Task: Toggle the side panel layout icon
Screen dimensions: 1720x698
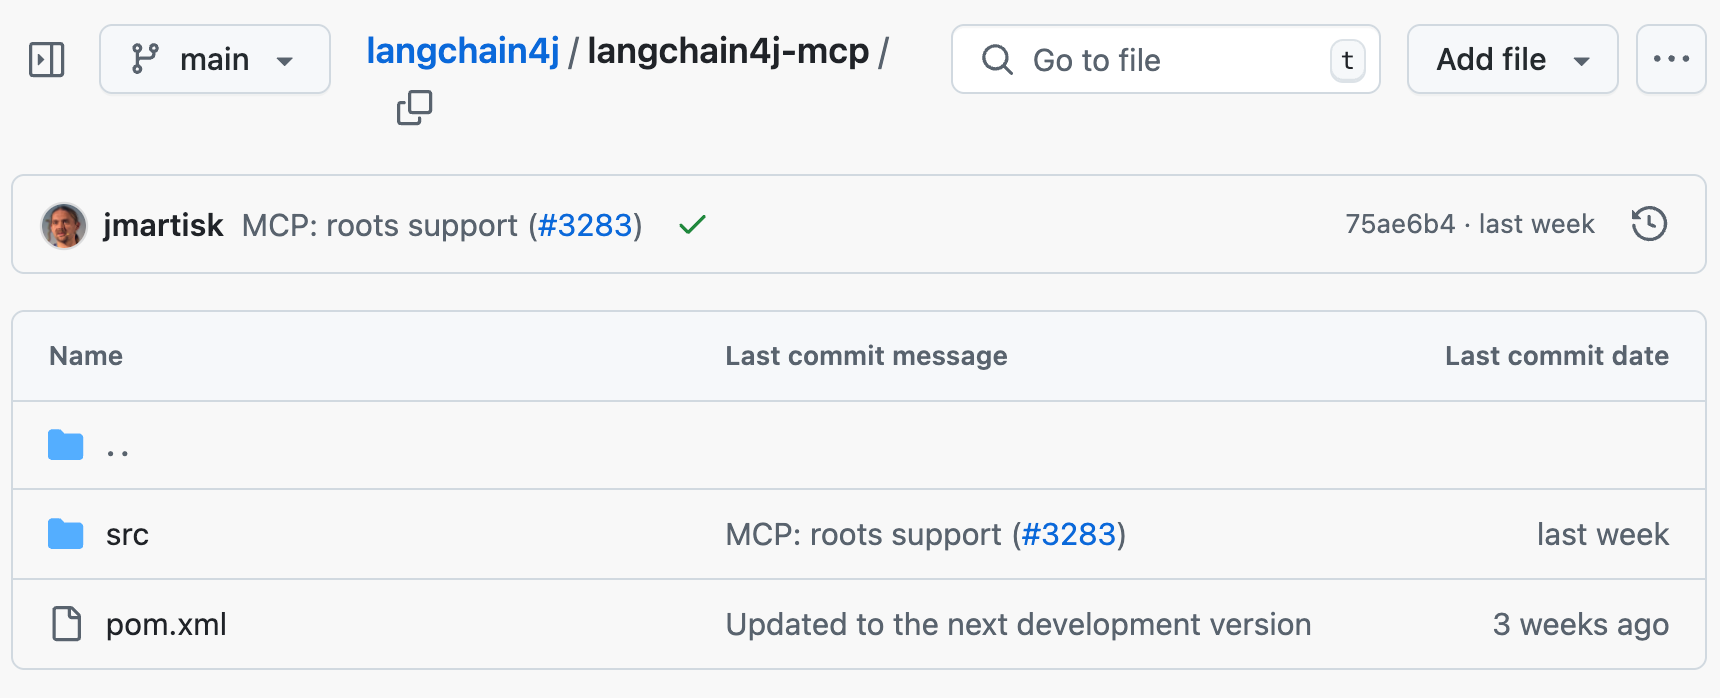Action: coord(46,59)
